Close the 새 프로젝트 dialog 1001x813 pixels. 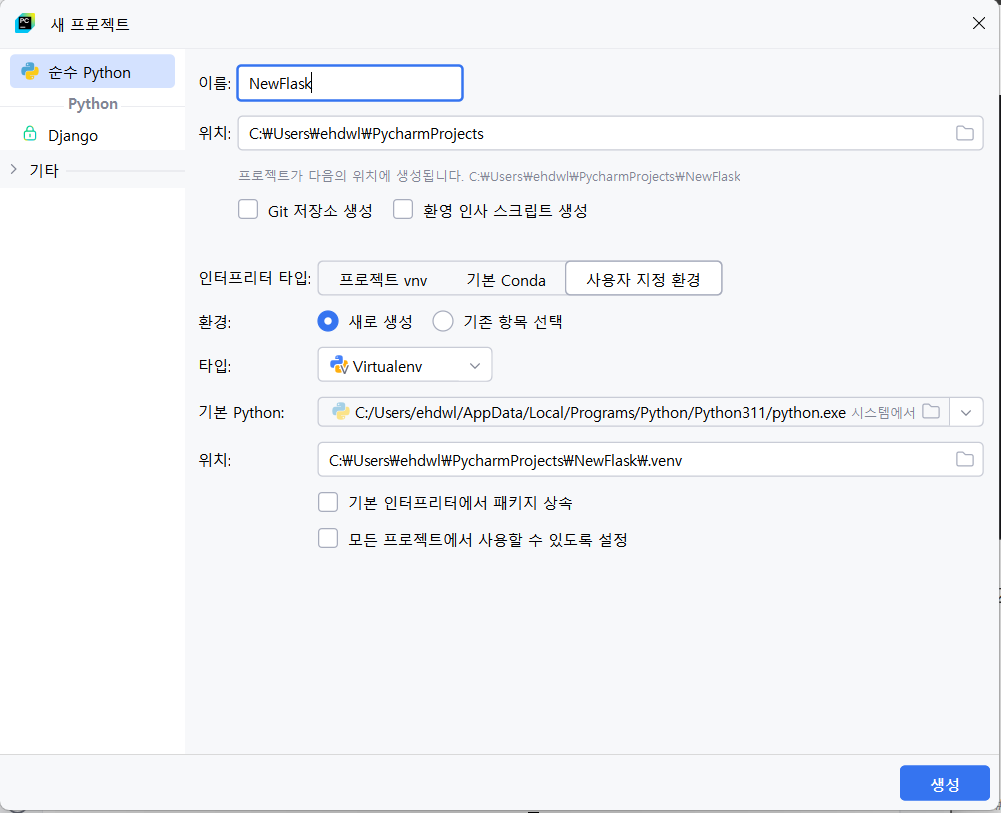pyautogui.click(x=978, y=23)
